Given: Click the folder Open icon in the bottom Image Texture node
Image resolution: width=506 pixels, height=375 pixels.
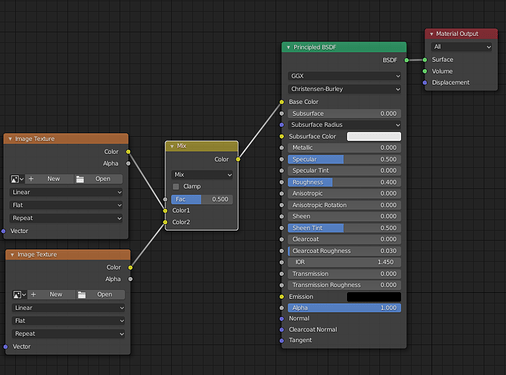Looking at the screenshot, I should (x=82, y=295).
